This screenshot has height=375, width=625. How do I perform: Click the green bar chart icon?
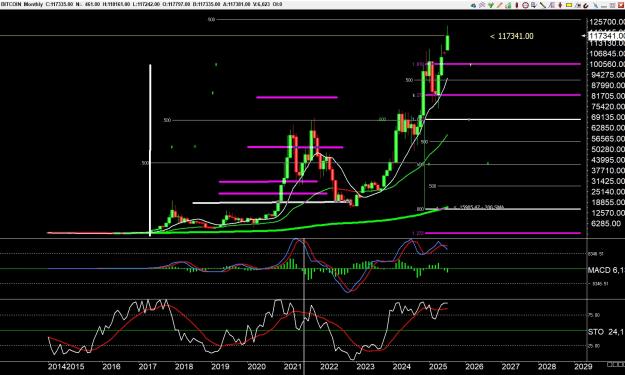[508, 5]
